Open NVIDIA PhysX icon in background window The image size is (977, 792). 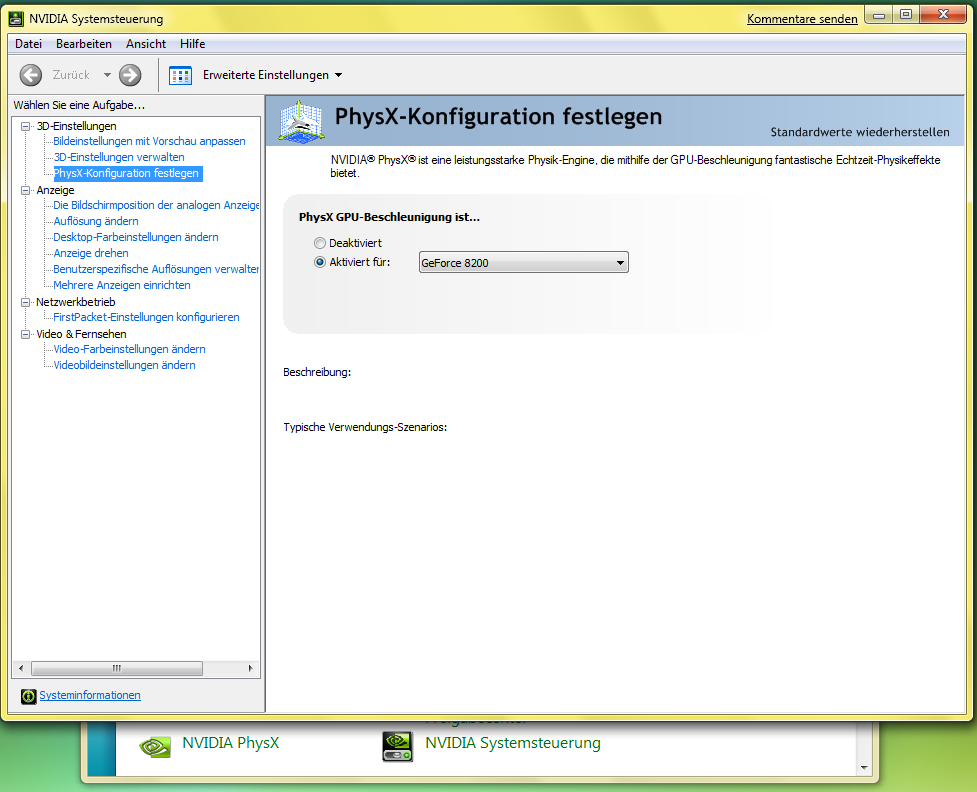[x=155, y=746]
